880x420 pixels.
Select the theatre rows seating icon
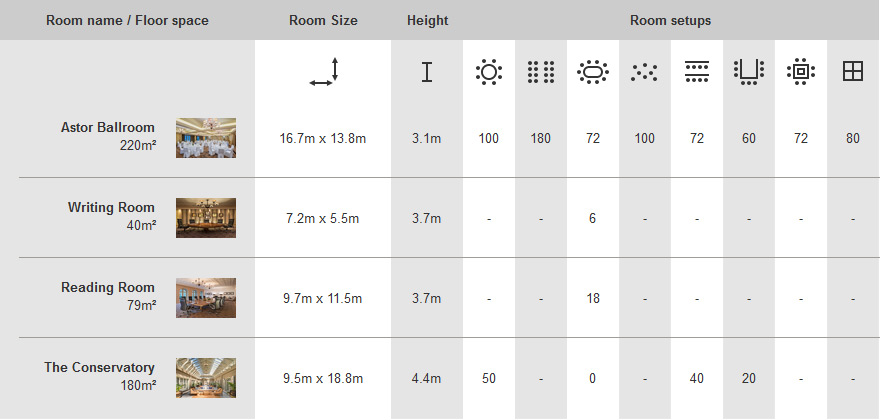(x=541, y=72)
